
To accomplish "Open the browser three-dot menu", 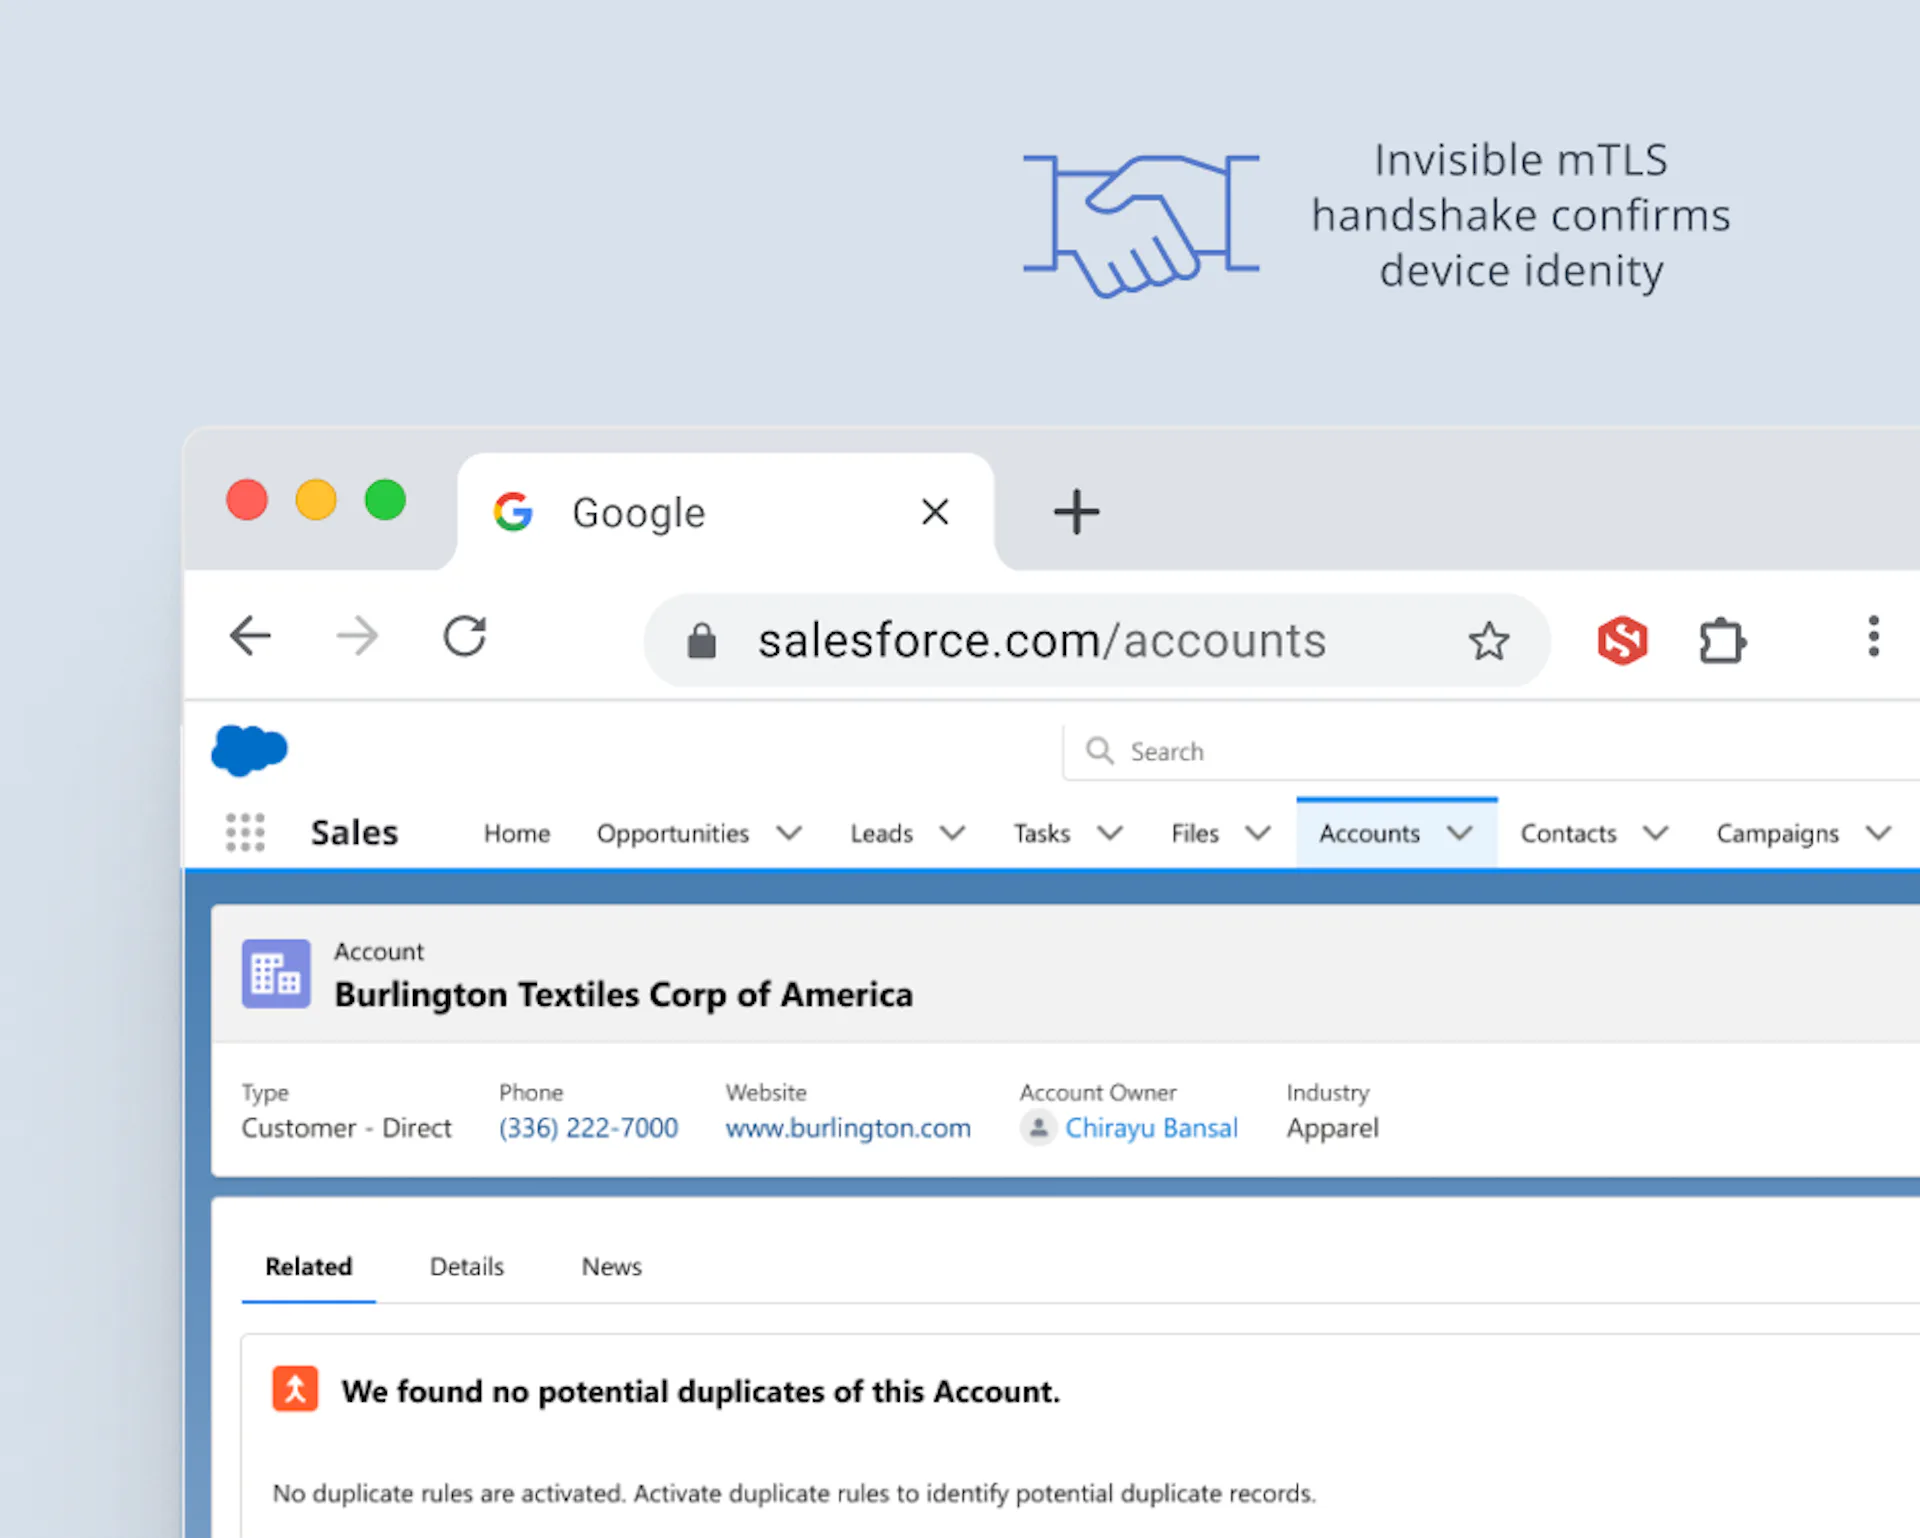I will point(1873,636).
